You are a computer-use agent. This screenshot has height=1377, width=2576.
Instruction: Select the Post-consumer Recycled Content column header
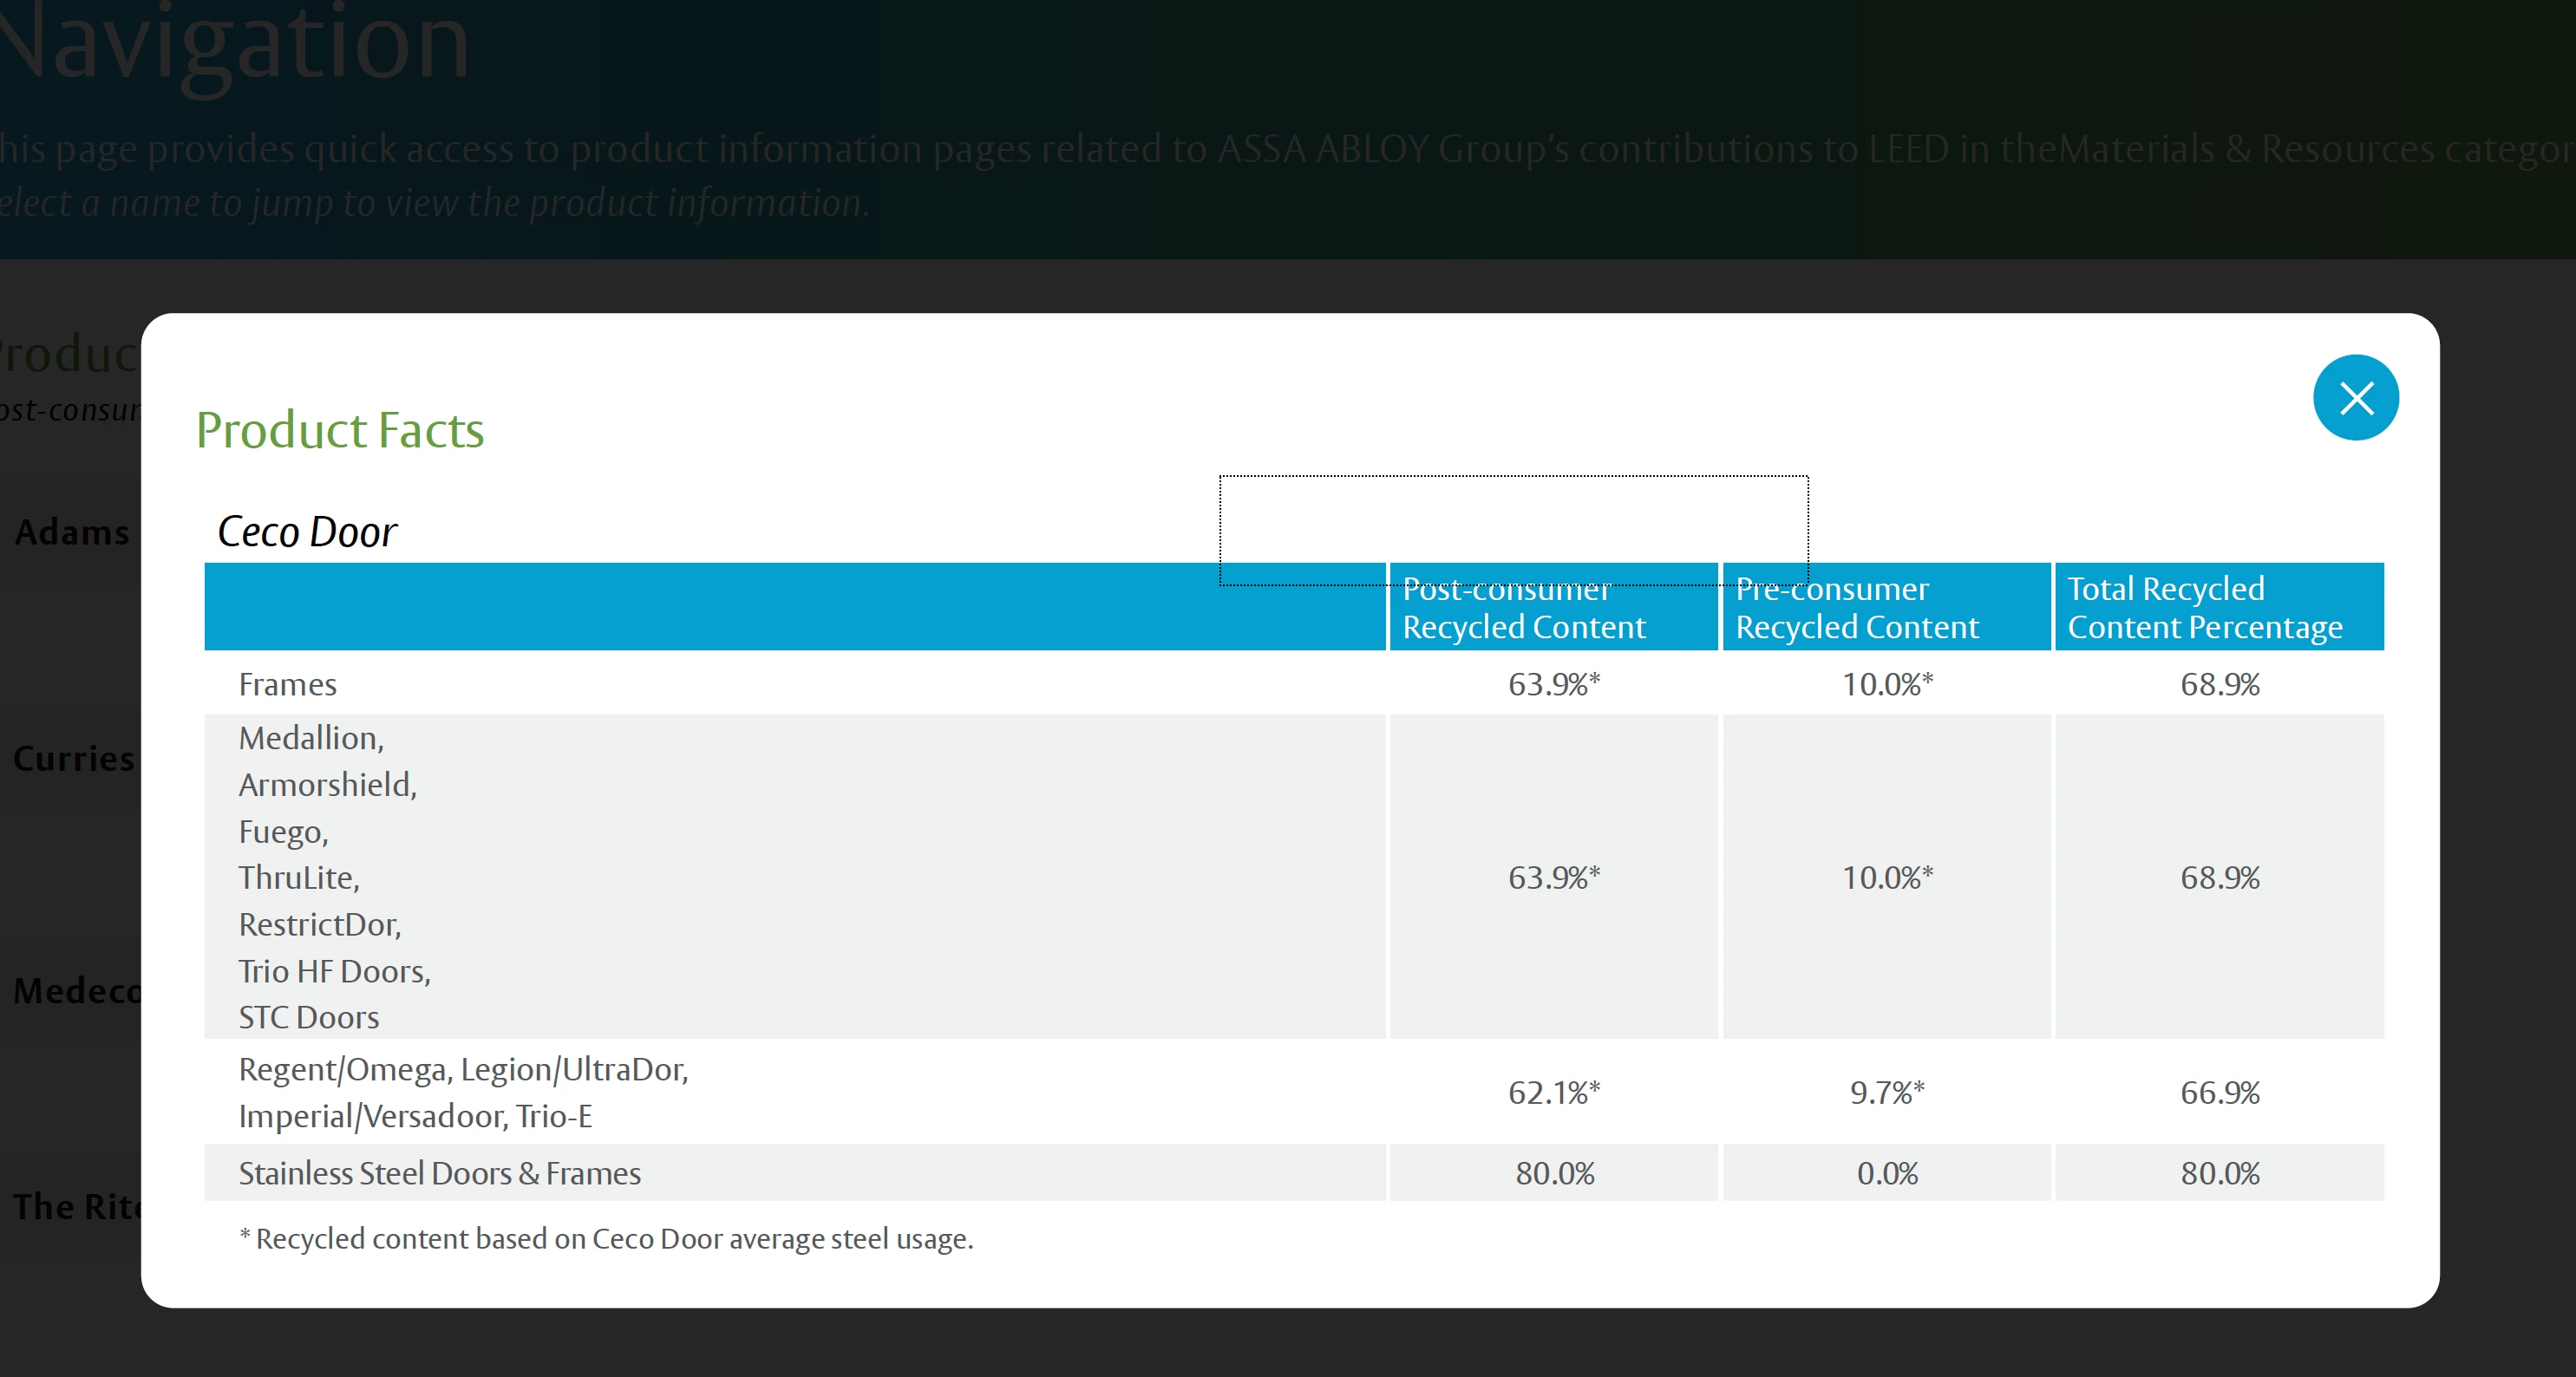(1552, 608)
